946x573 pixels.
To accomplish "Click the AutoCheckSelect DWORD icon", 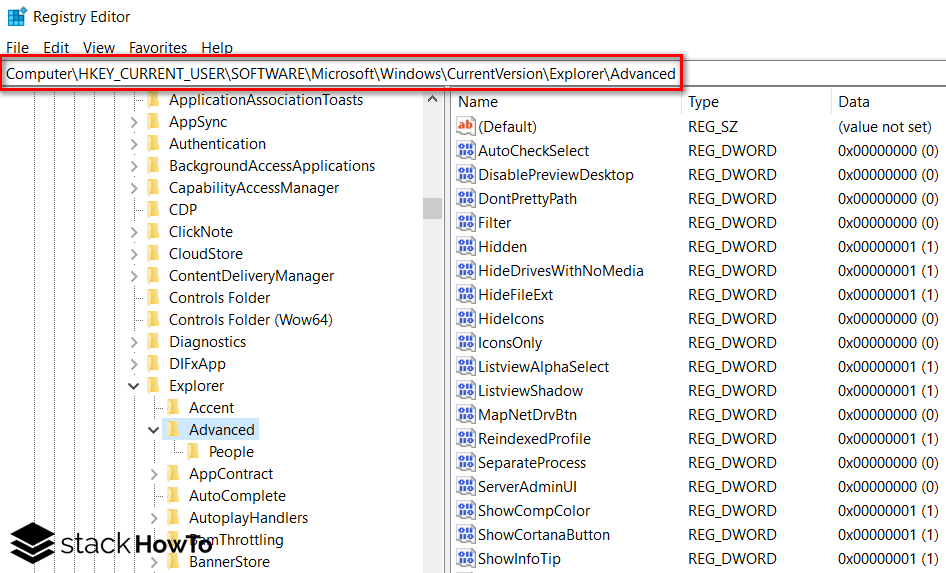I will 465,150.
